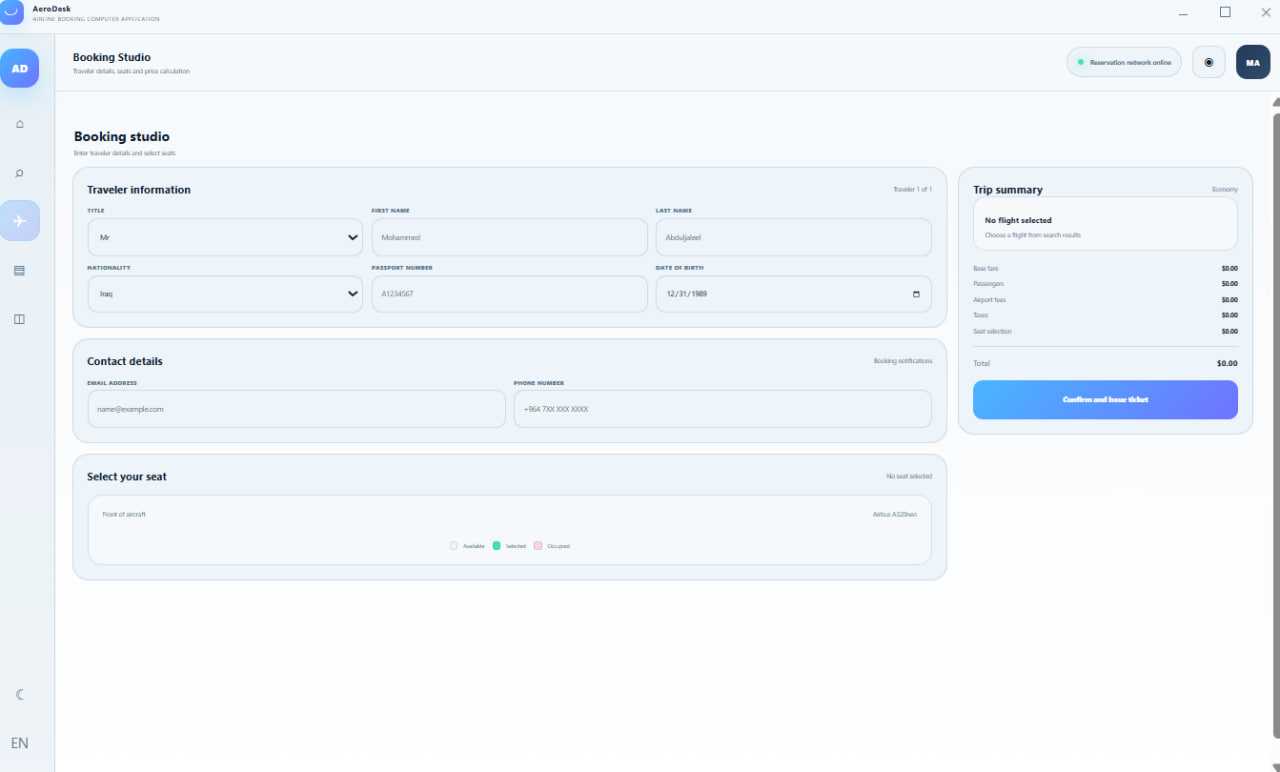This screenshot has height=772, width=1280.
Task: Toggle dark mode via the moon icon
Action: pyautogui.click(x=20, y=694)
